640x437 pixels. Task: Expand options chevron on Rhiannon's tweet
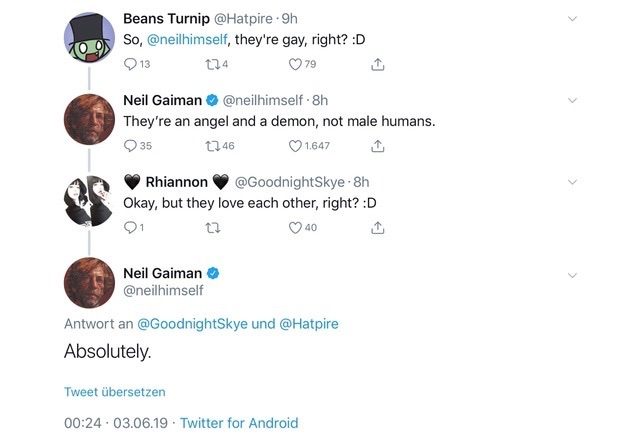pos(572,182)
